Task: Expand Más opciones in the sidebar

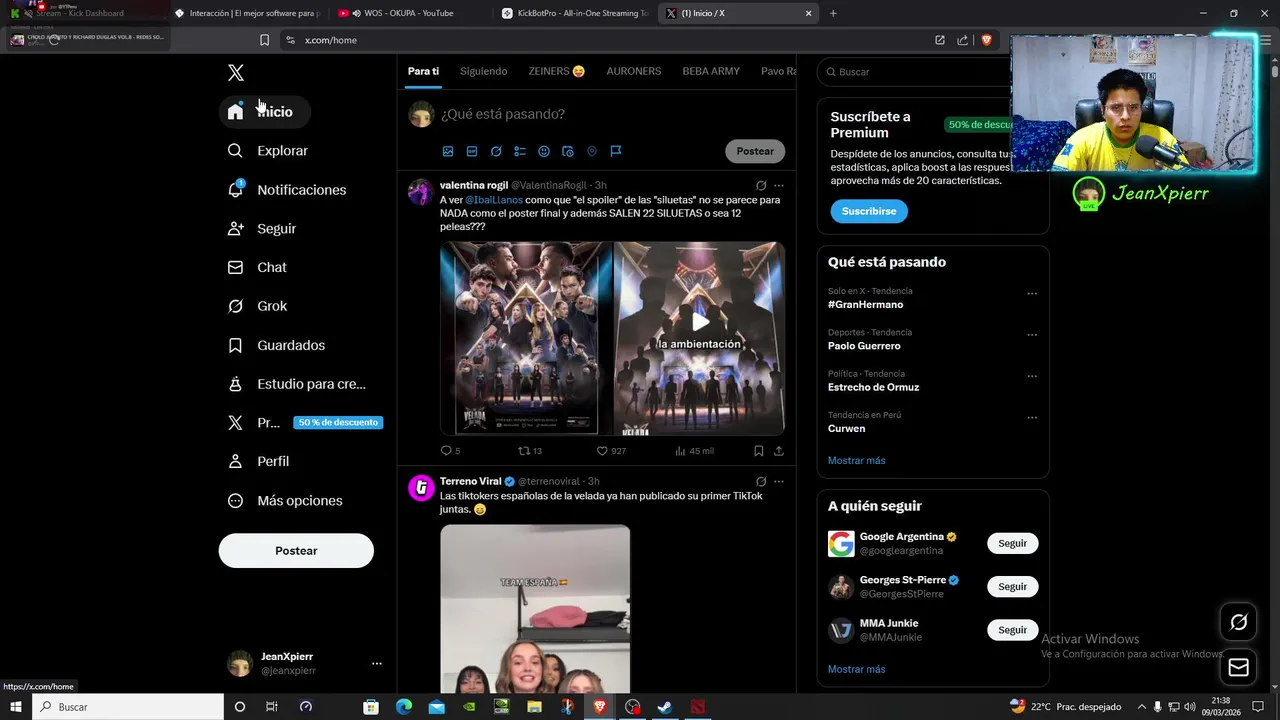Action: [286, 501]
